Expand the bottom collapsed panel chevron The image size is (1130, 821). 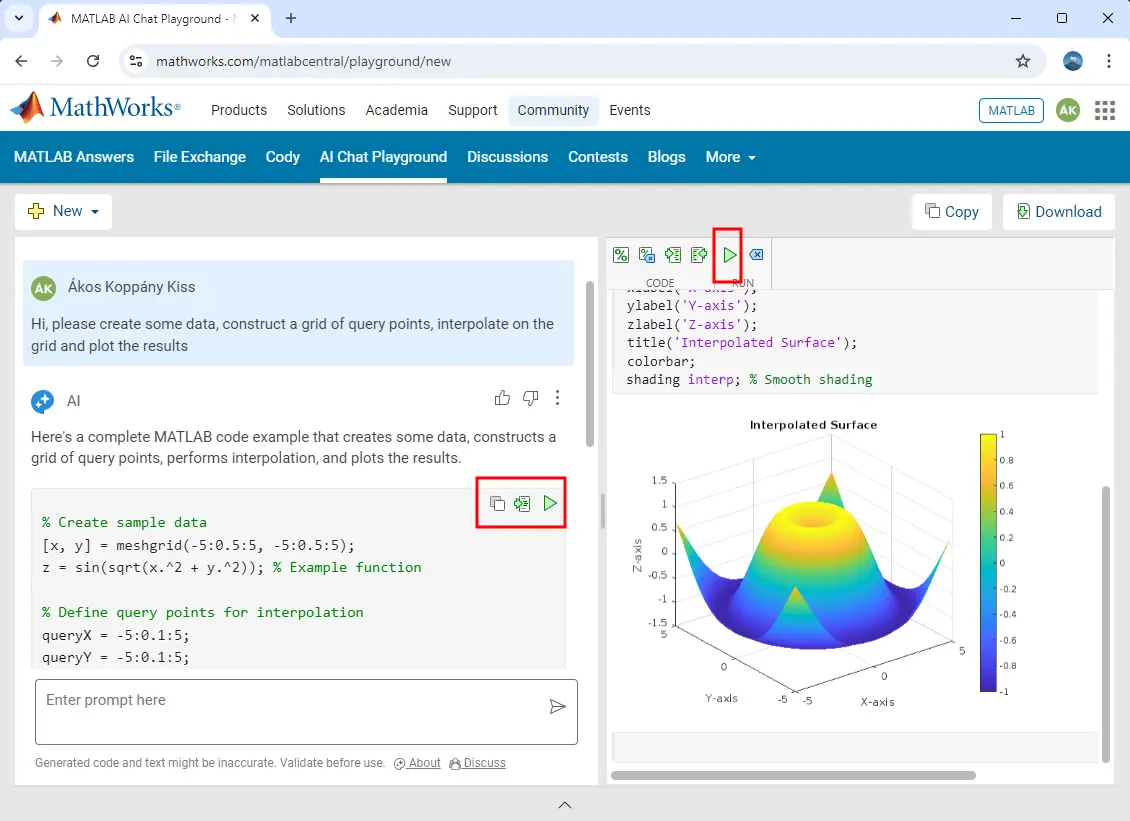pyautogui.click(x=565, y=805)
